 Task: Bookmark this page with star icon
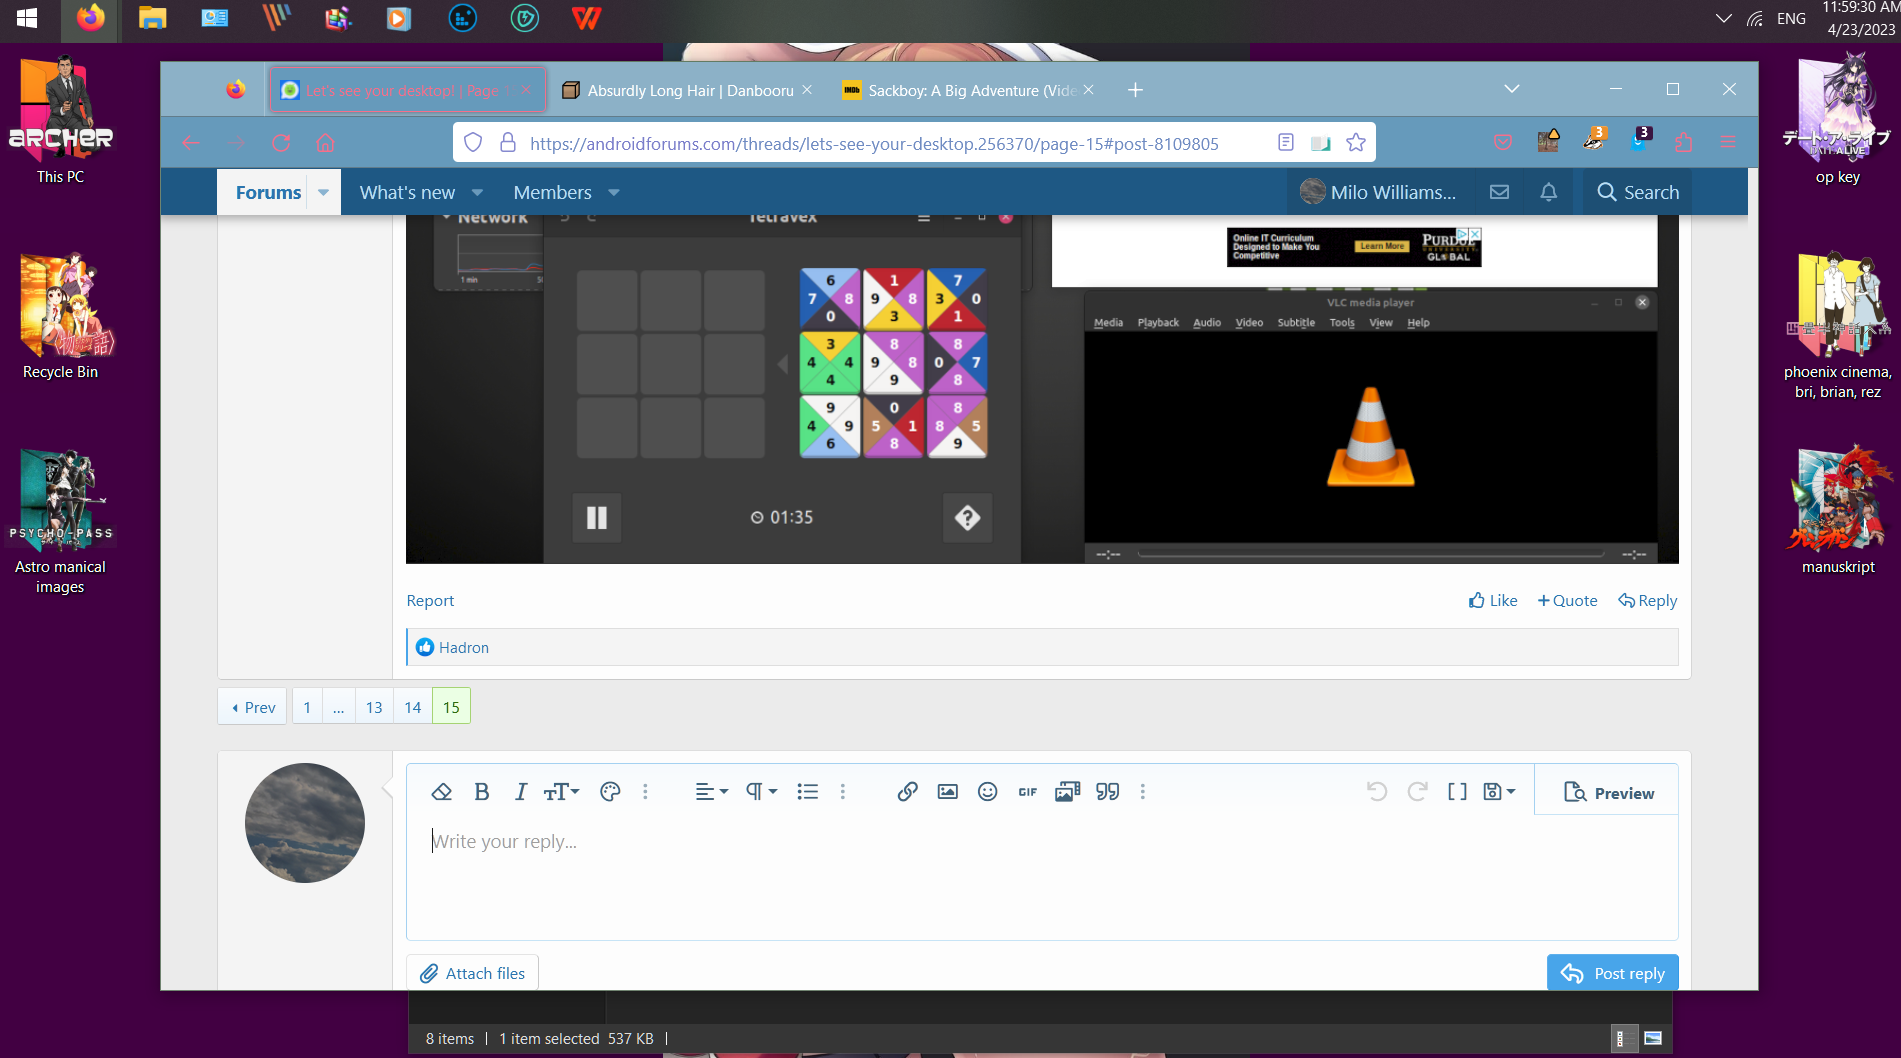pyautogui.click(x=1356, y=143)
